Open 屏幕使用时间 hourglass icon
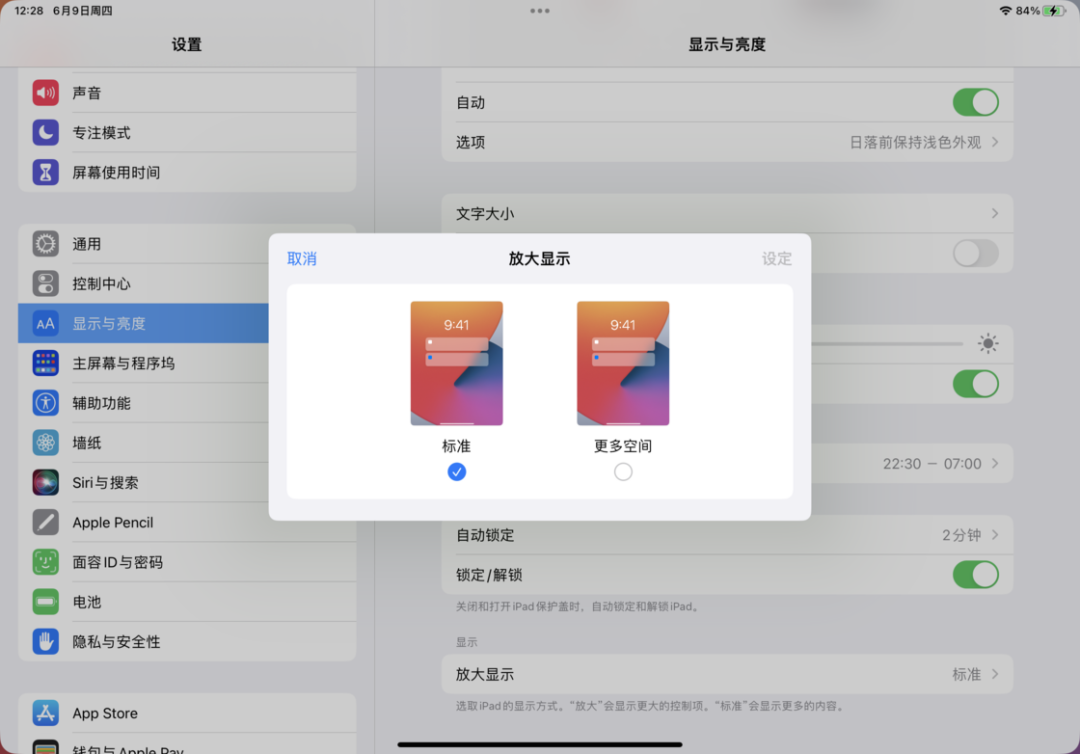Screen dimensions: 1080x754 click(45, 172)
